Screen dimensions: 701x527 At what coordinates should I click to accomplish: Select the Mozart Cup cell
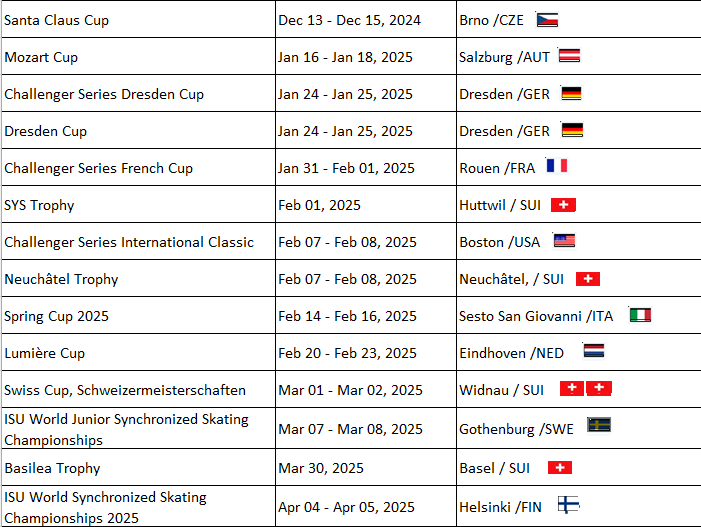coord(138,56)
